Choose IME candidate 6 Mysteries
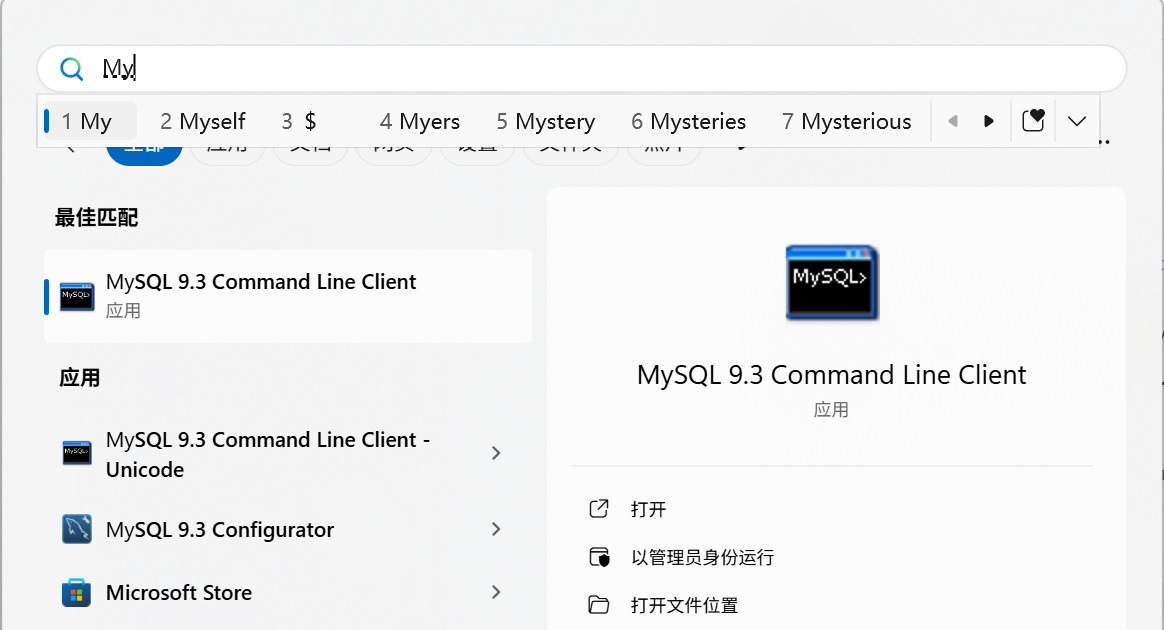Viewport: 1164px width, 630px height. [x=688, y=121]
